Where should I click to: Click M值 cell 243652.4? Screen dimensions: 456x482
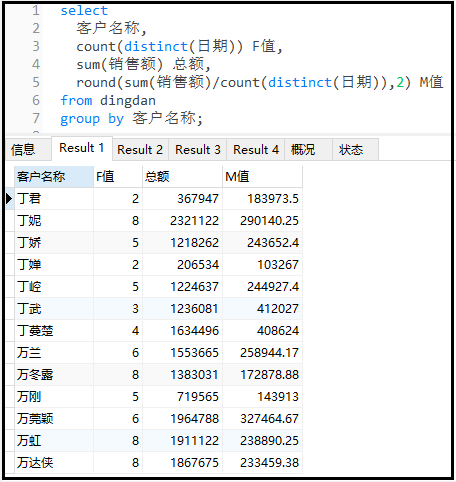pos(262,243)
